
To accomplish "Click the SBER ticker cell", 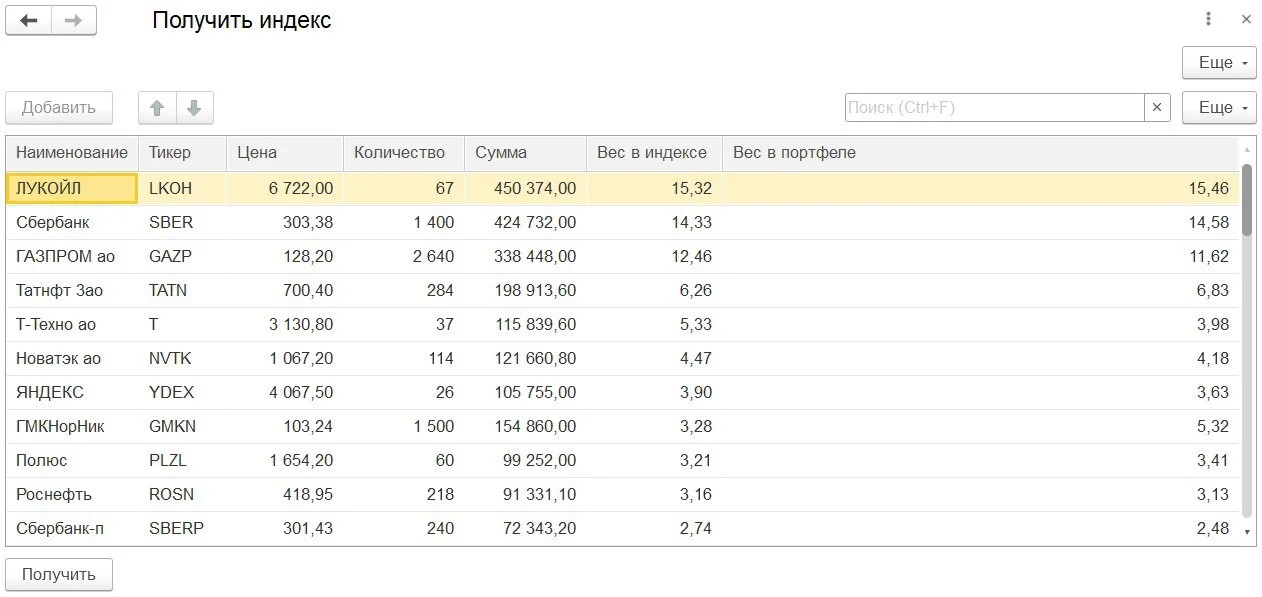I will pyautogui.click(x=183, y=222).
